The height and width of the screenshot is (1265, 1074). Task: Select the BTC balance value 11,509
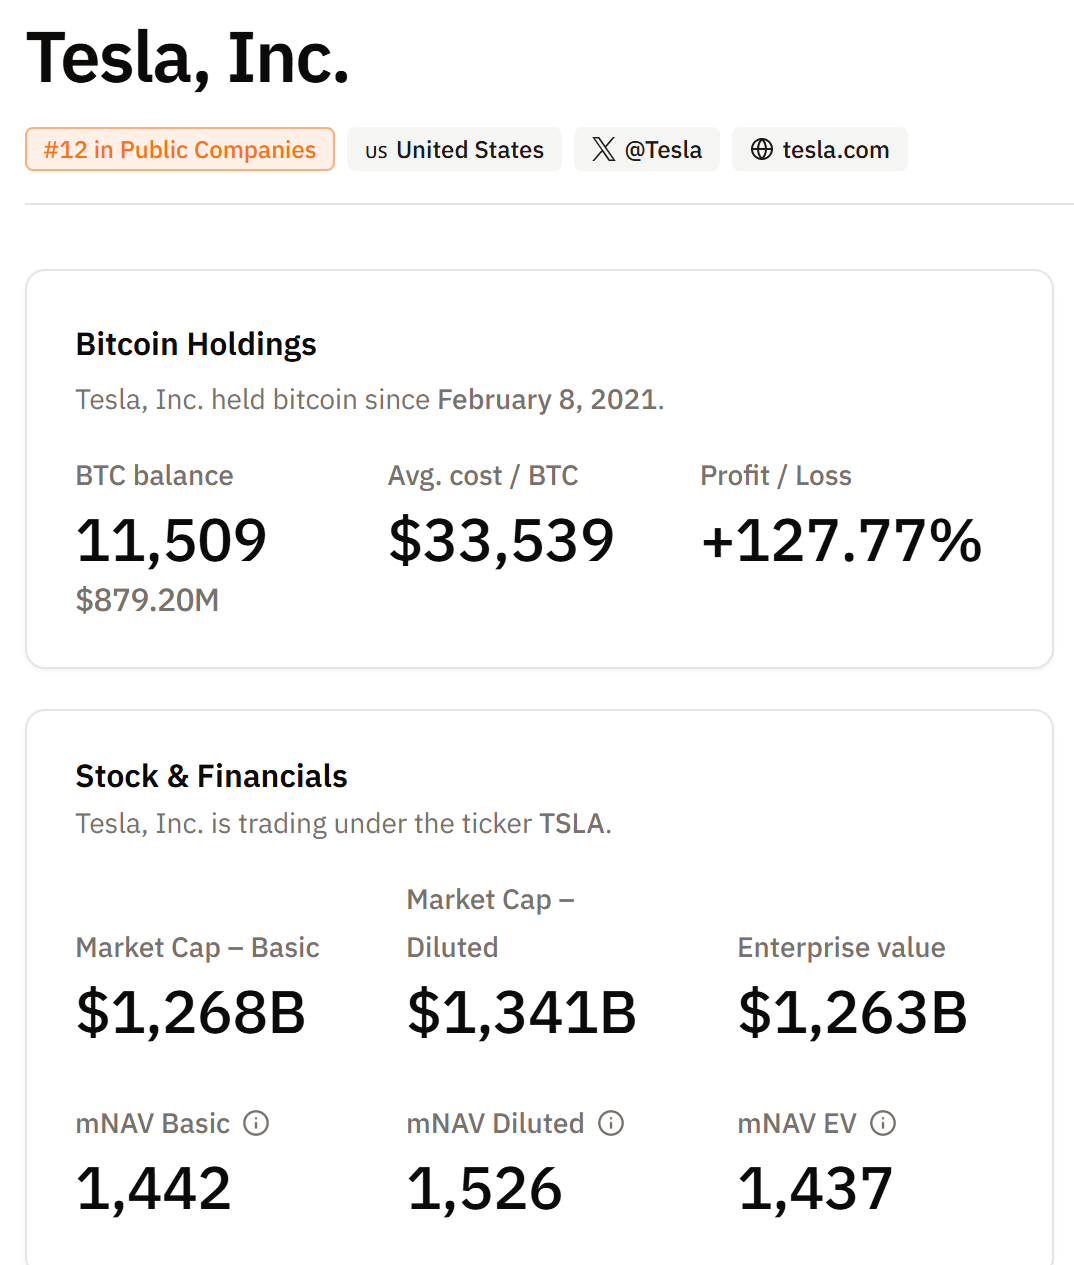[171, 541]
